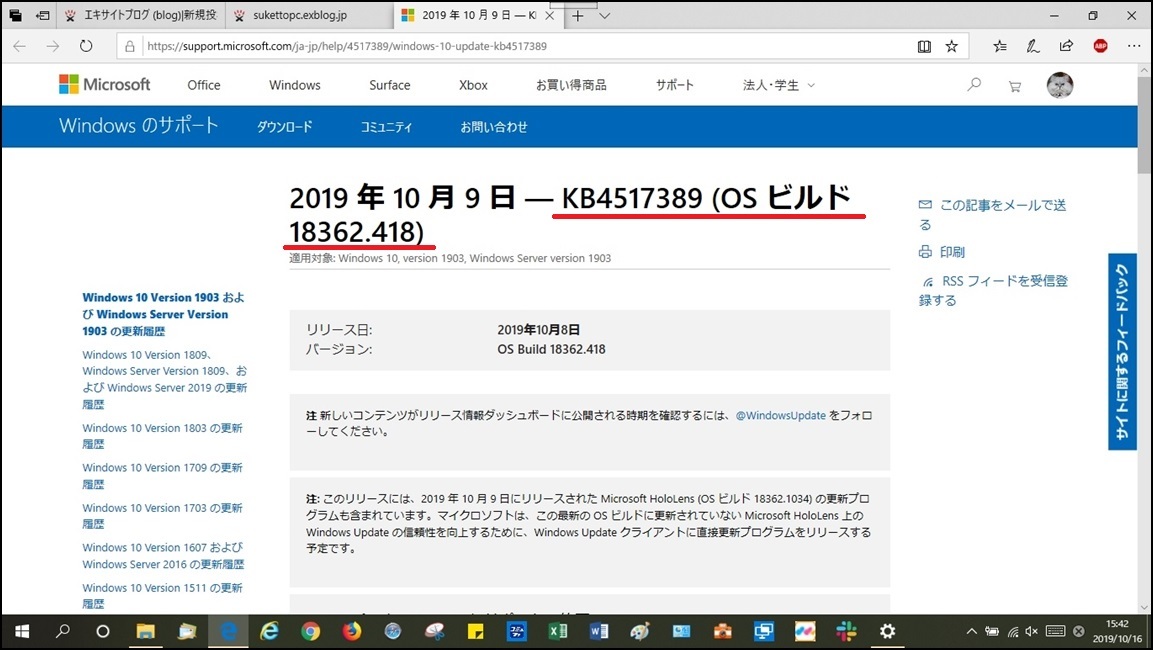
Task: Show hidden tray icons chevron
Action: coord(971,631)
